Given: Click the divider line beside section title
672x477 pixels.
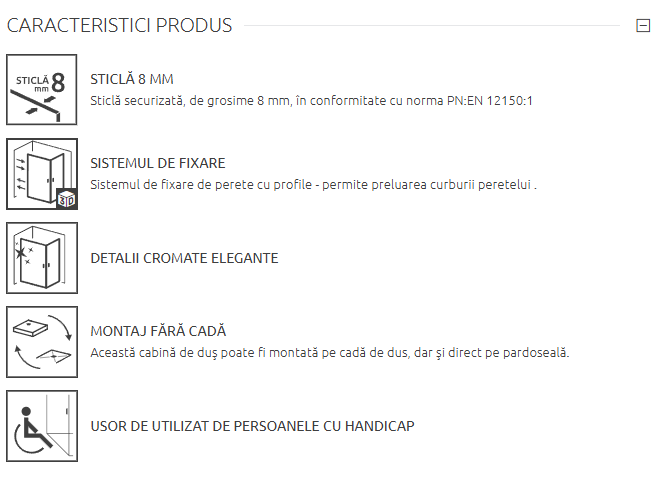Looking at the screenshot, I should point(430,26).
